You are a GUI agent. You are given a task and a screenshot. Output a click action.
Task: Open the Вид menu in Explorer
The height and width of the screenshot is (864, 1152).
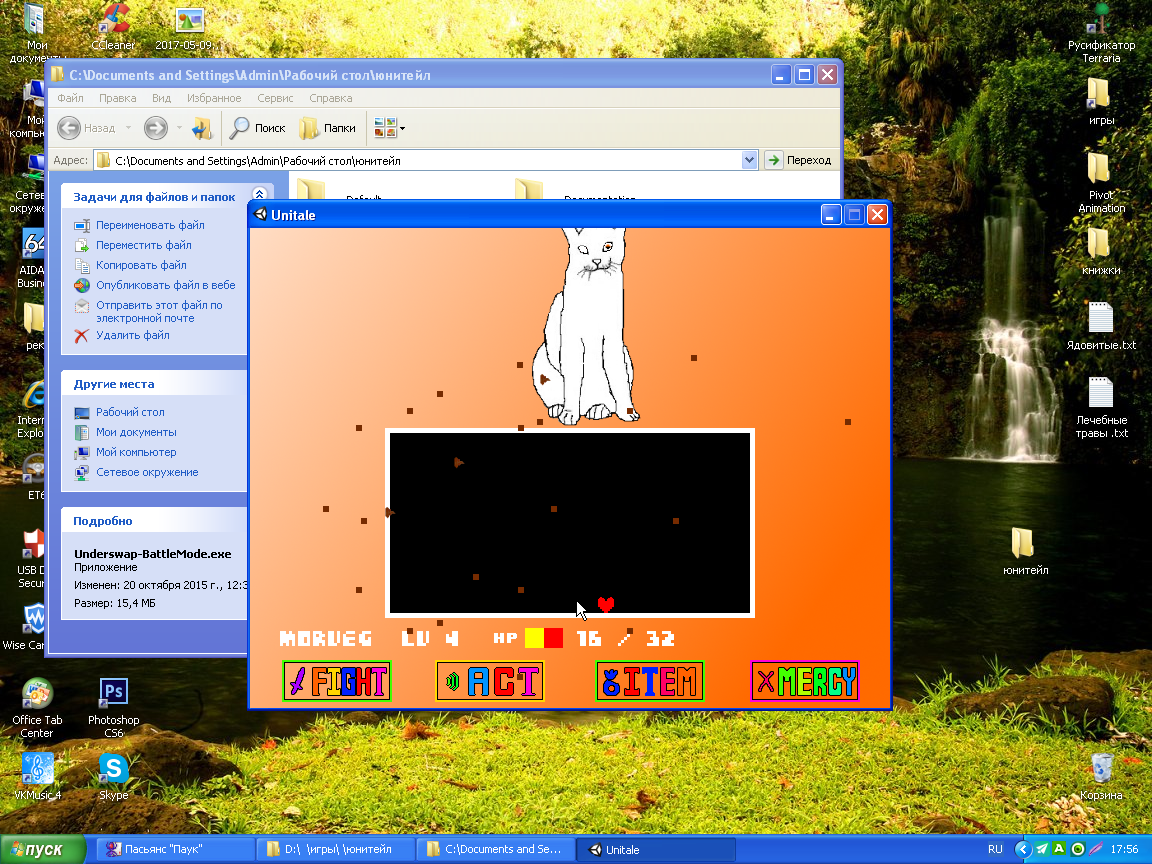(x=162, y=98)
